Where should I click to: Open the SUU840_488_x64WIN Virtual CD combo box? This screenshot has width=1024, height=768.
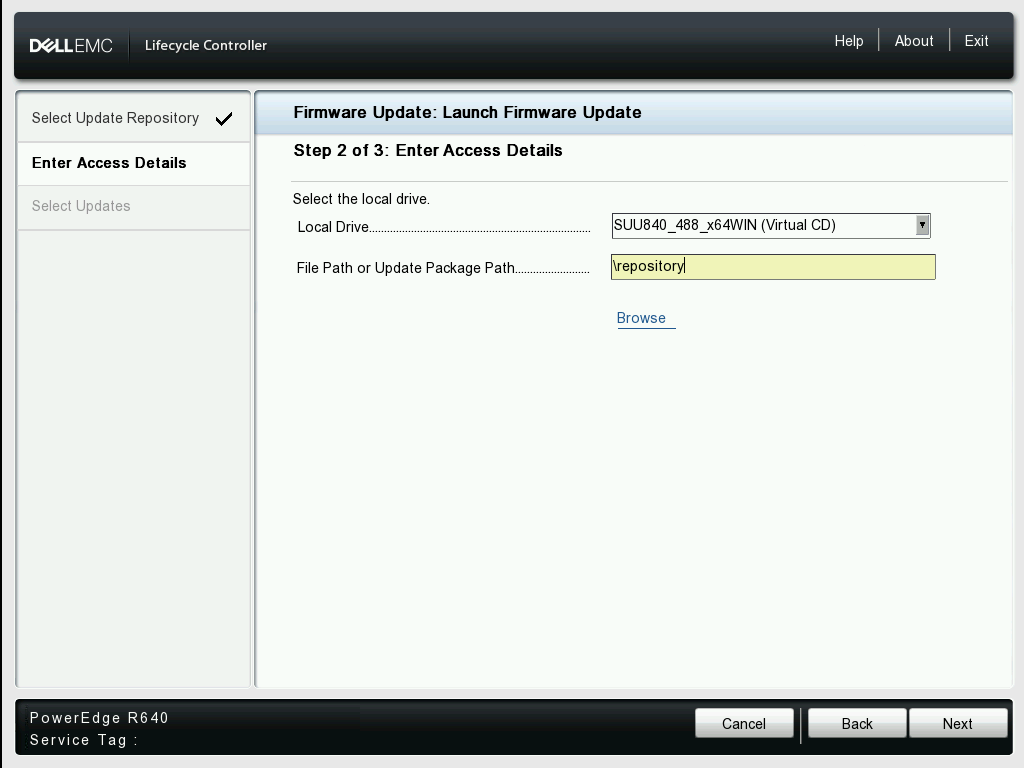pos(764,225)
